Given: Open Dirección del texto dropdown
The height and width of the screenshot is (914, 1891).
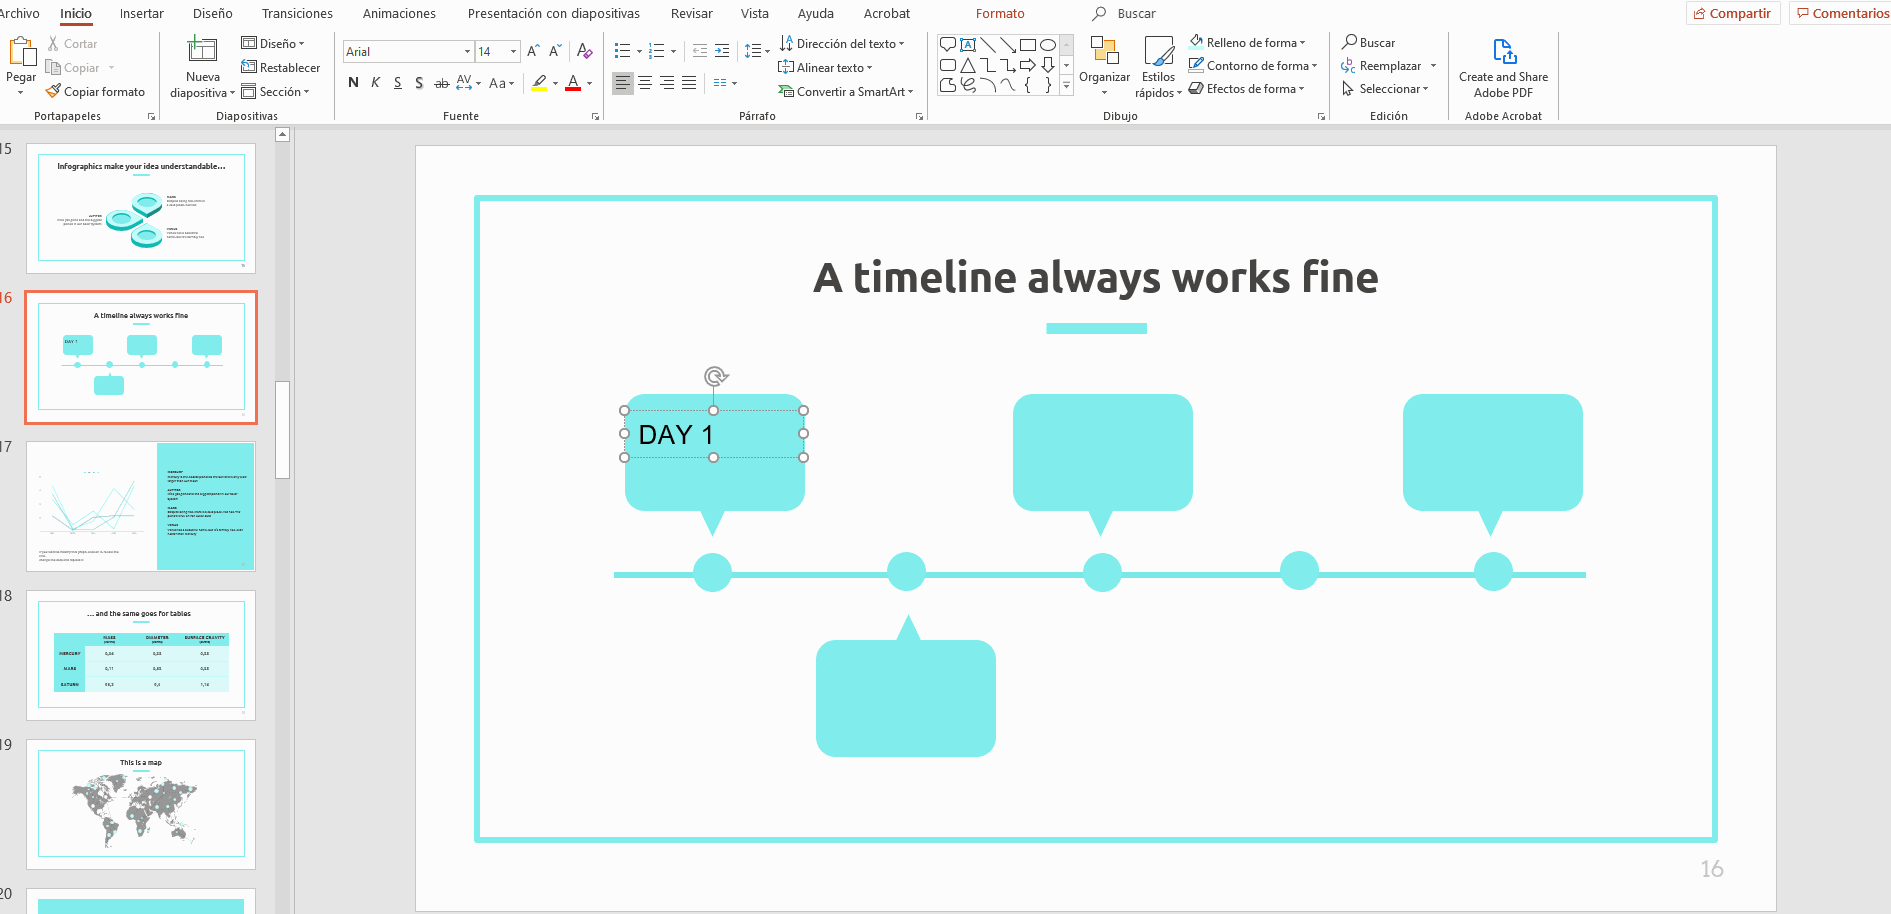Looking at the screenshot, I should click(842, 44).
